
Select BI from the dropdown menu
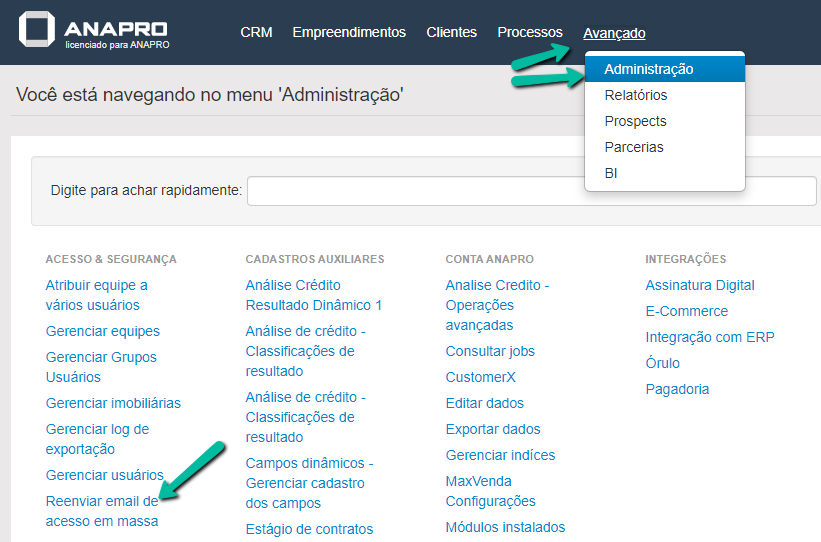[x=611, y=173]
